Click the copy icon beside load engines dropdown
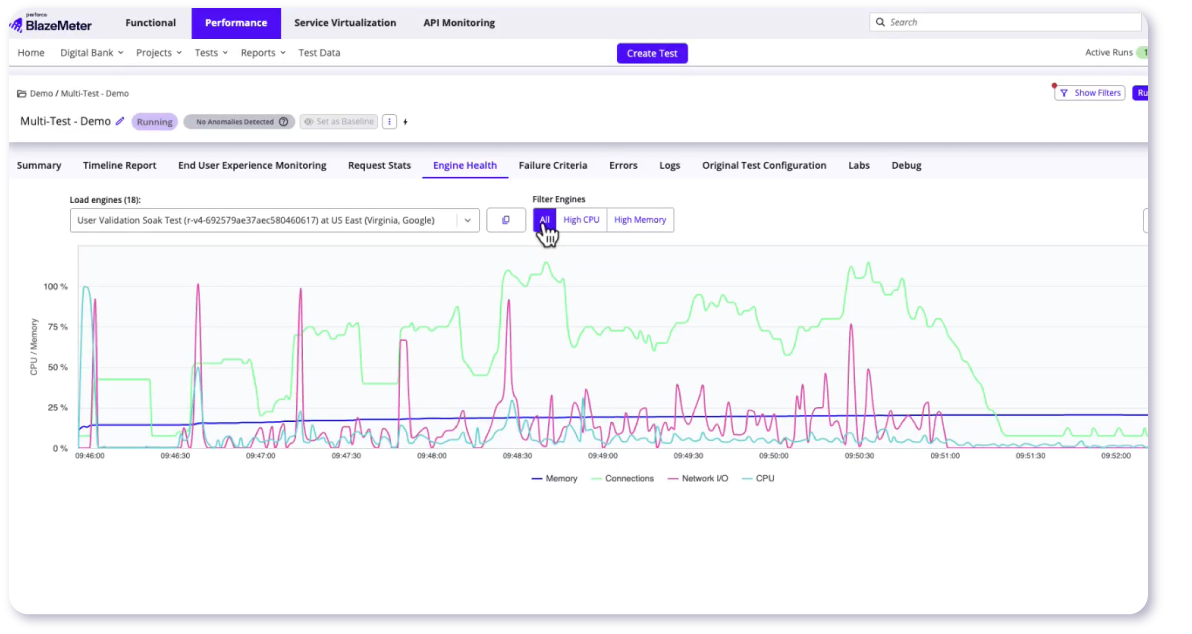The height and width of the screenshot is (634, 1192). coord(506,220)
